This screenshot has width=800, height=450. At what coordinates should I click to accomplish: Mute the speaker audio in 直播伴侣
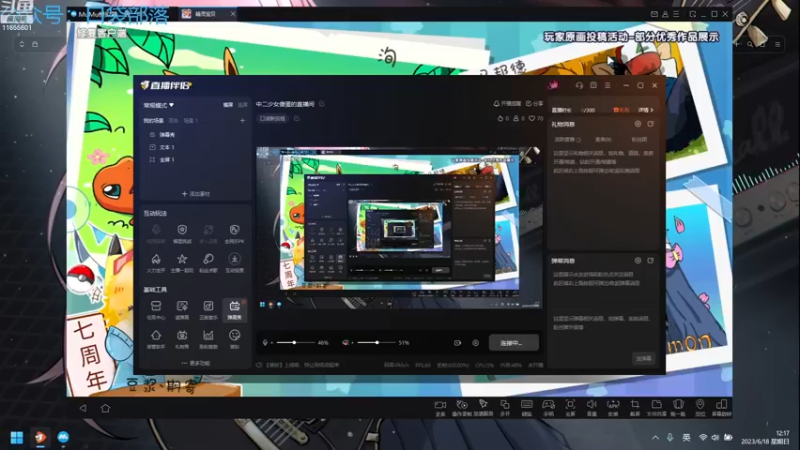345,343
